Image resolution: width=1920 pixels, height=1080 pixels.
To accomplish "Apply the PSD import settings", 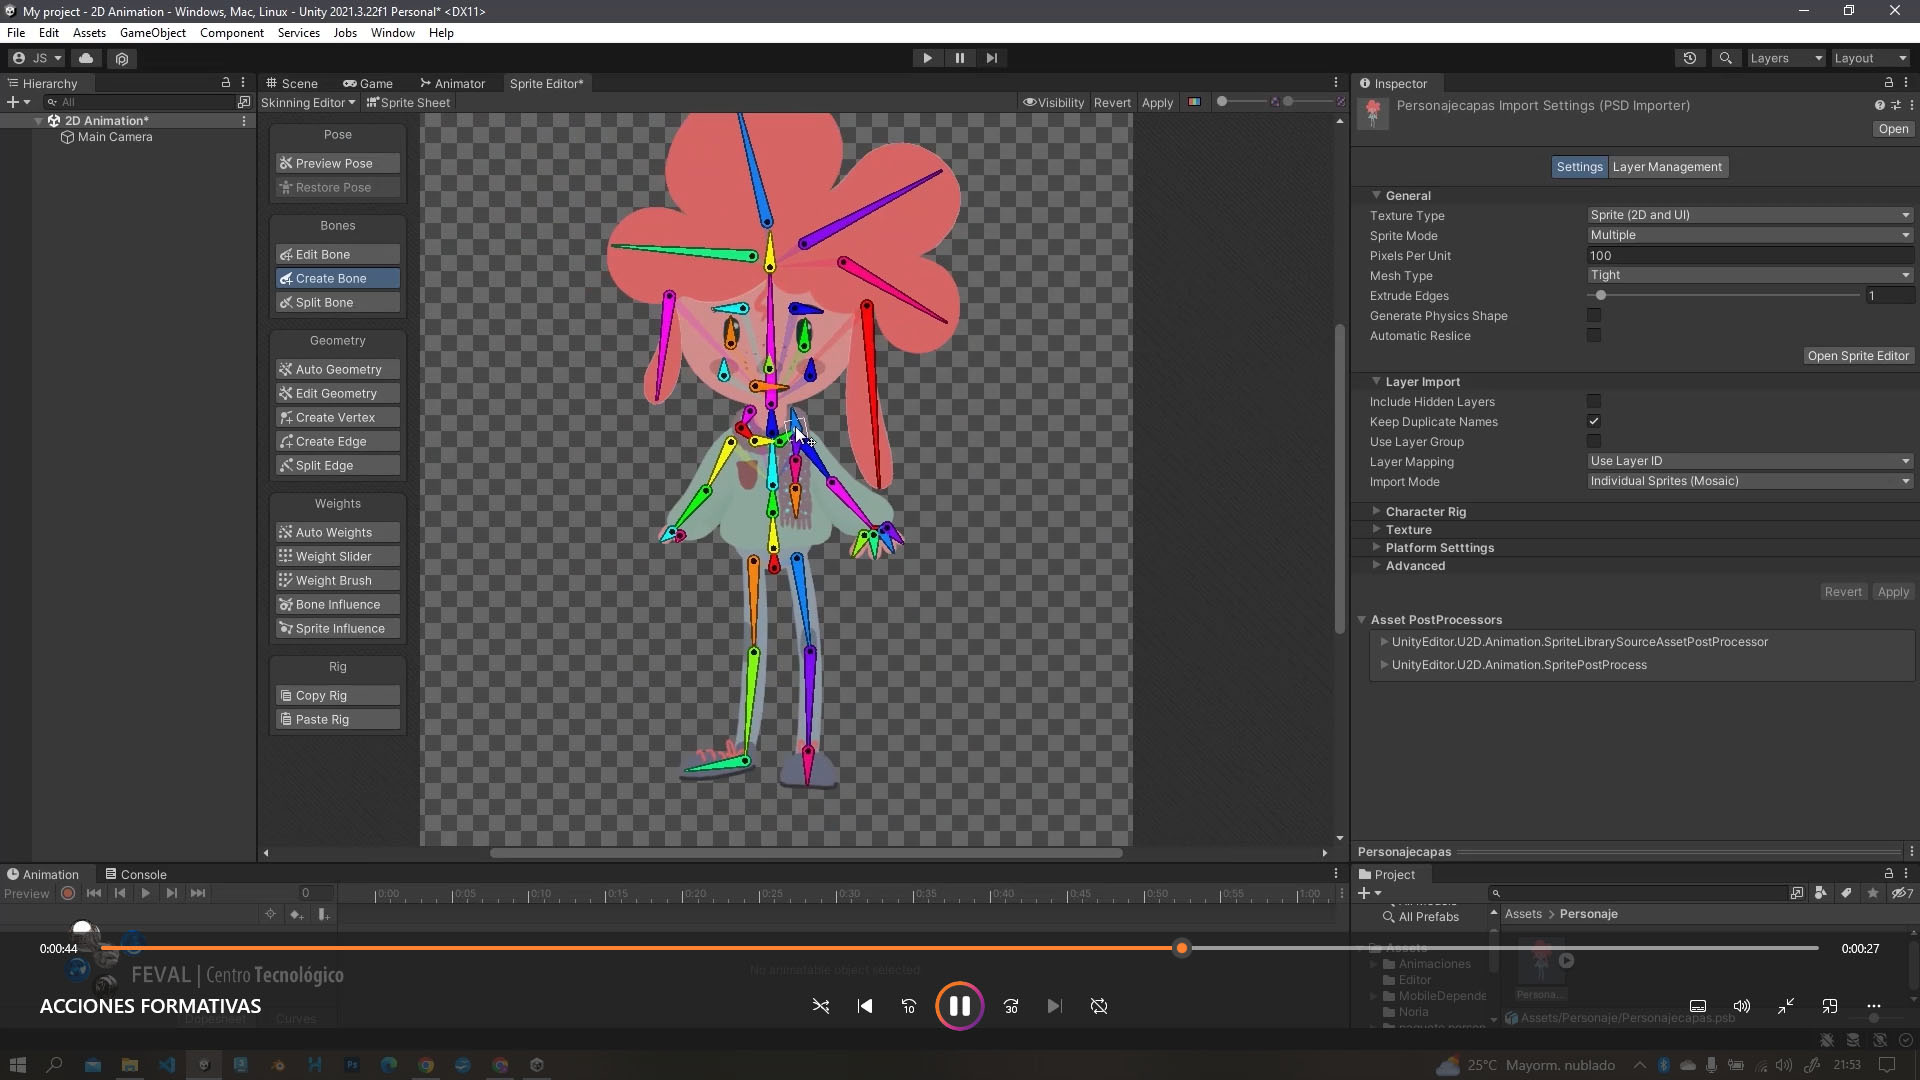I will [1893, 591].
